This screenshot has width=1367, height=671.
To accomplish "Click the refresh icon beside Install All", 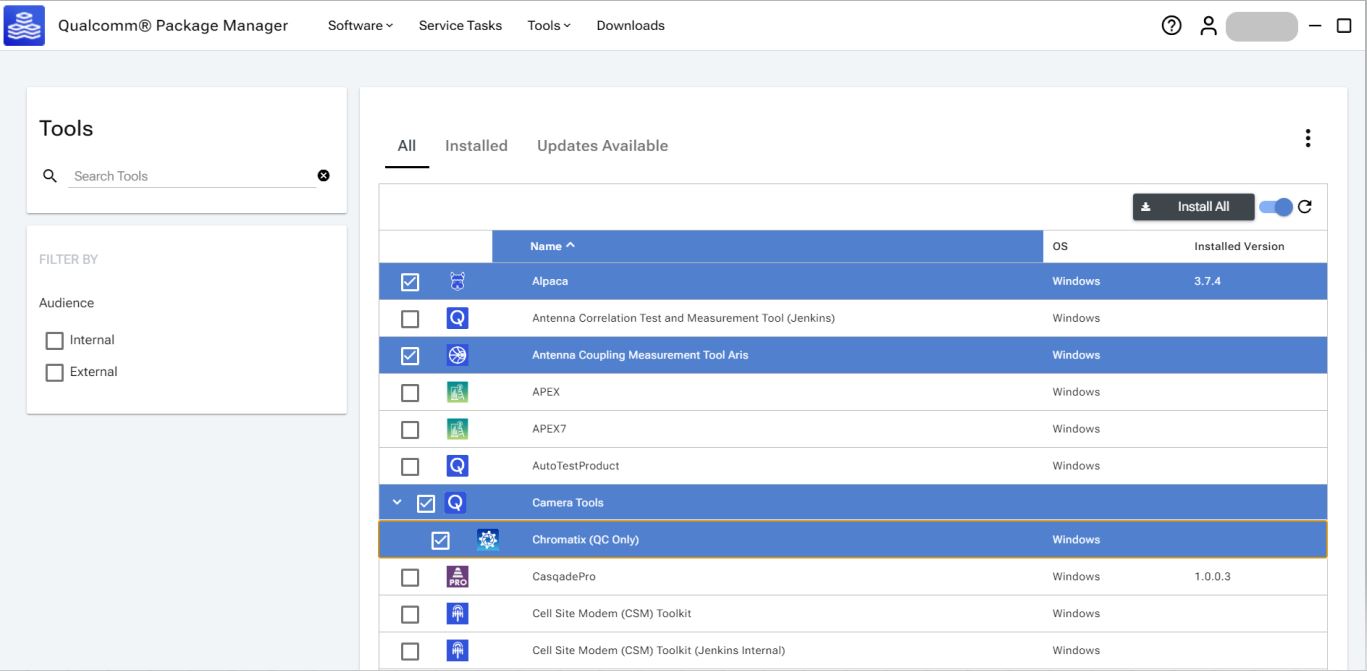I will [x=1304, y=207].
